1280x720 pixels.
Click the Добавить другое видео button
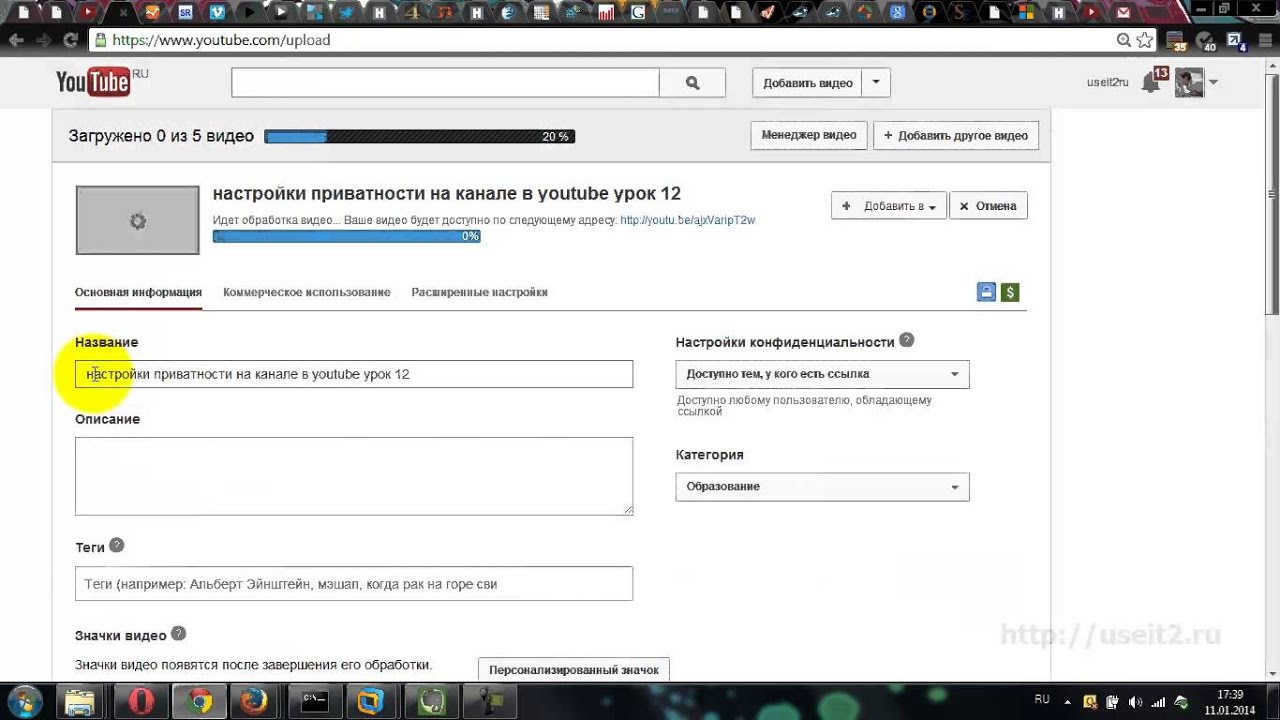(956, 135)
